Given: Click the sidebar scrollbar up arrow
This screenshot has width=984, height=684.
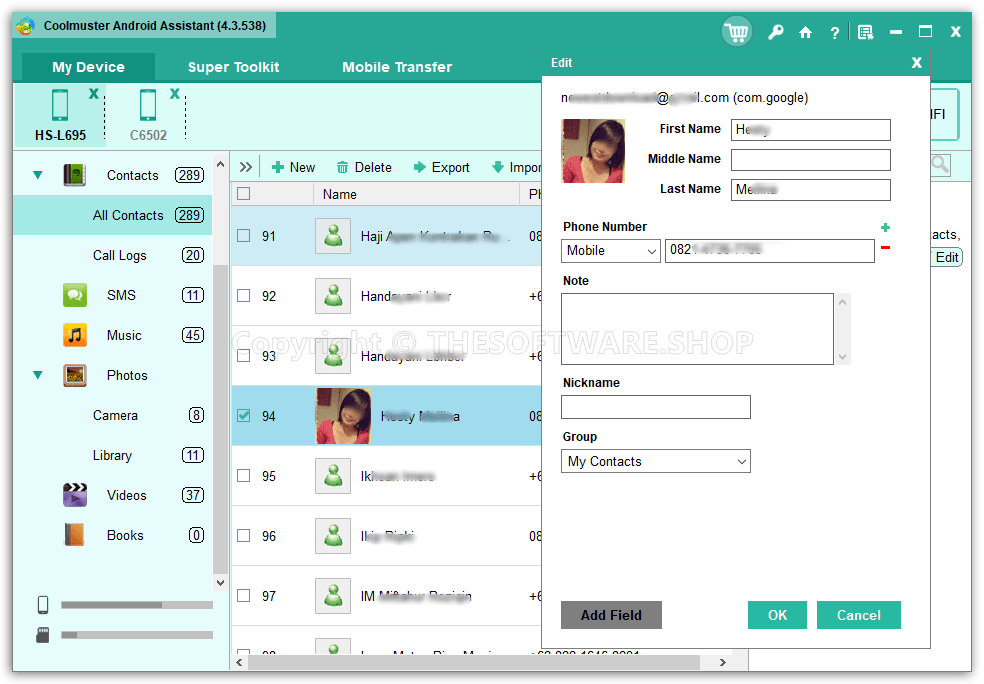Looking at the screenshot, I should coord(220,164).
